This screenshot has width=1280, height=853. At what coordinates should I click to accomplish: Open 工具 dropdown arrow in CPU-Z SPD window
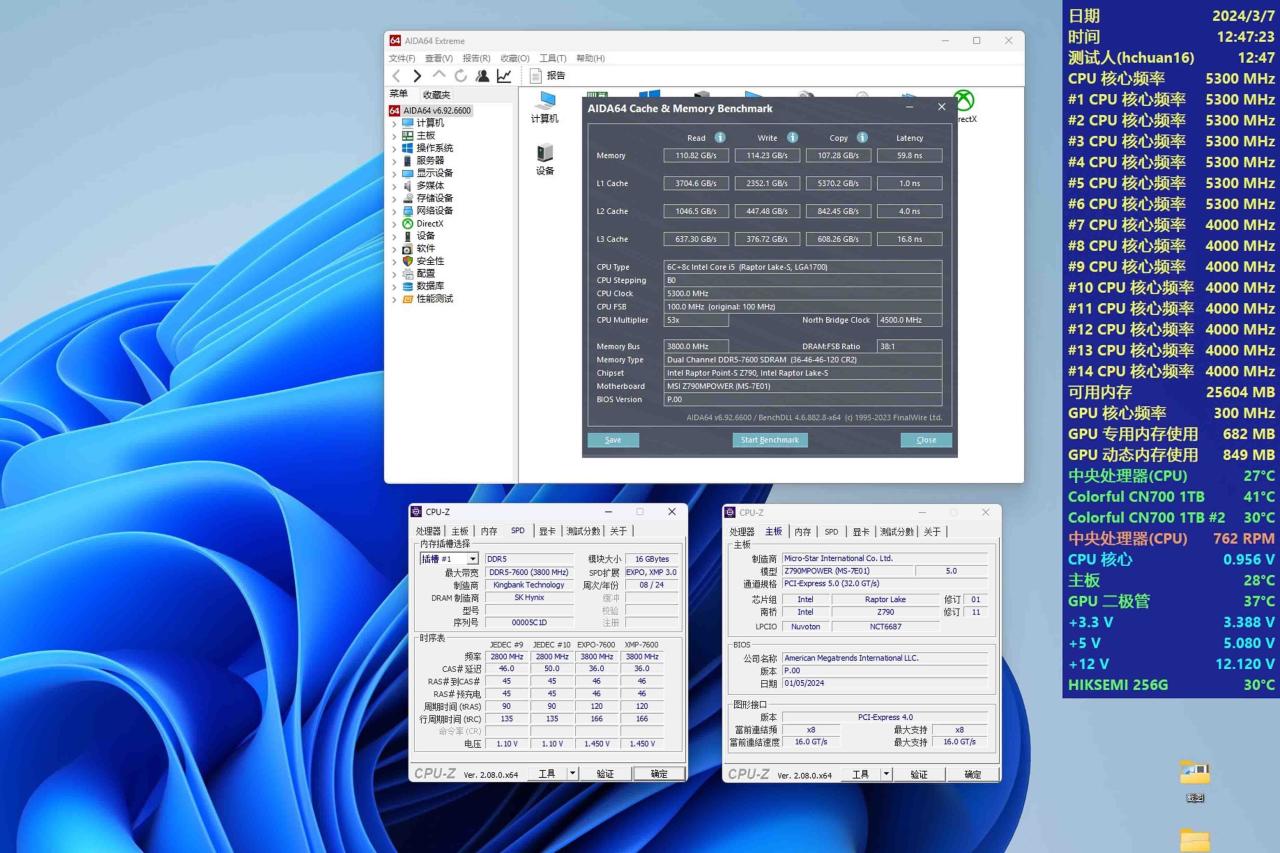[x=572, y=774]
